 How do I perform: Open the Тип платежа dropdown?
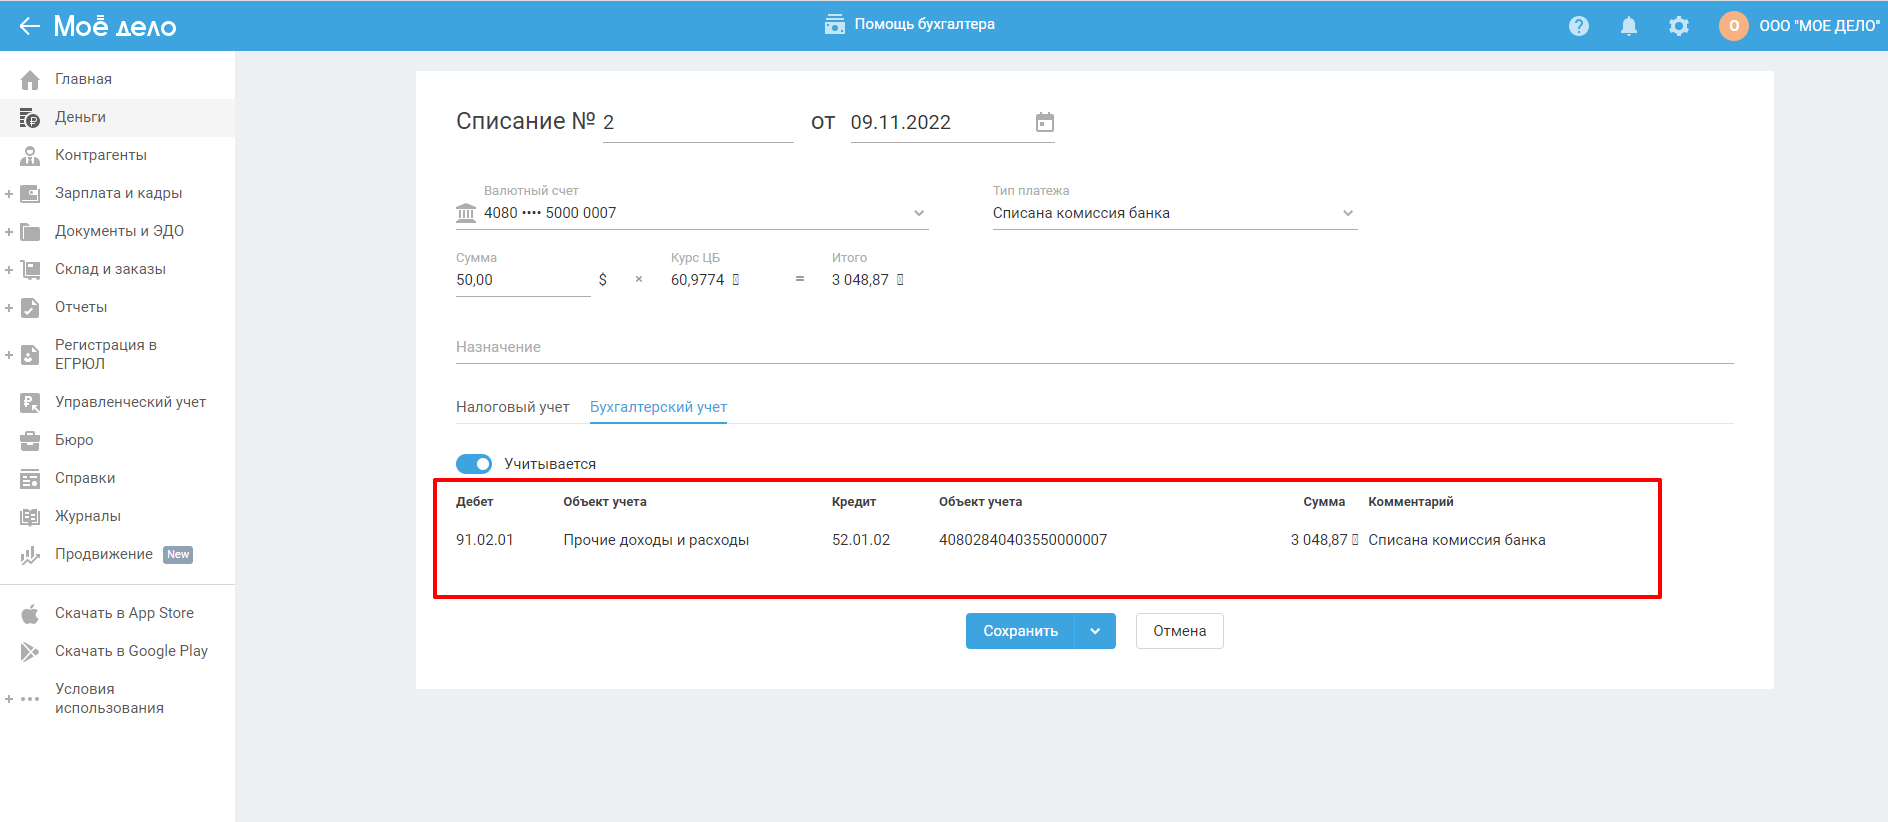click(1347, 213)
